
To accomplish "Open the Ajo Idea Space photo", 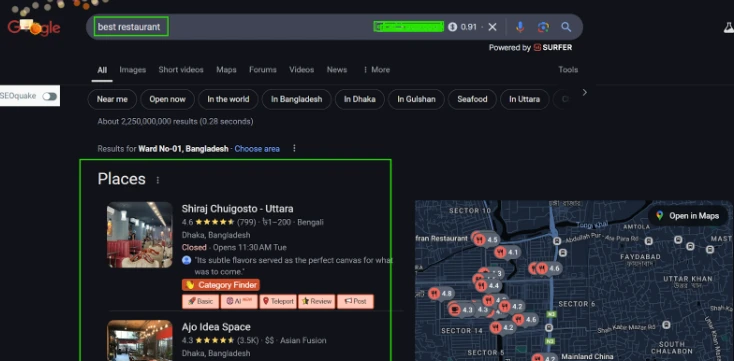I will [139, 340].
